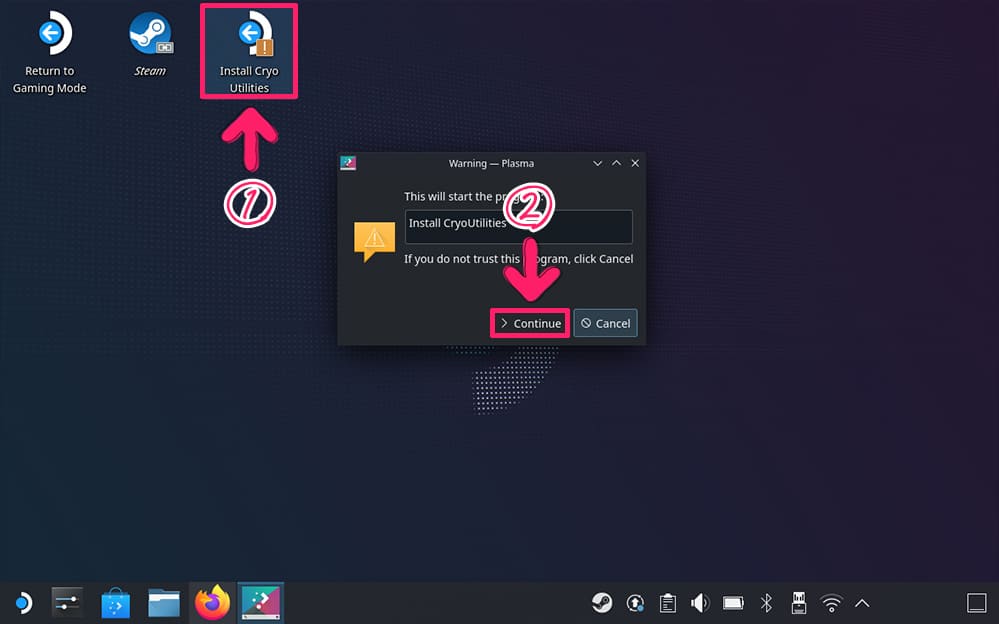Image resolution: width=999 pixels, height=624 pixels.
Task: Open the Dolphin file manager in the taskbar
Action: (164, 602)
